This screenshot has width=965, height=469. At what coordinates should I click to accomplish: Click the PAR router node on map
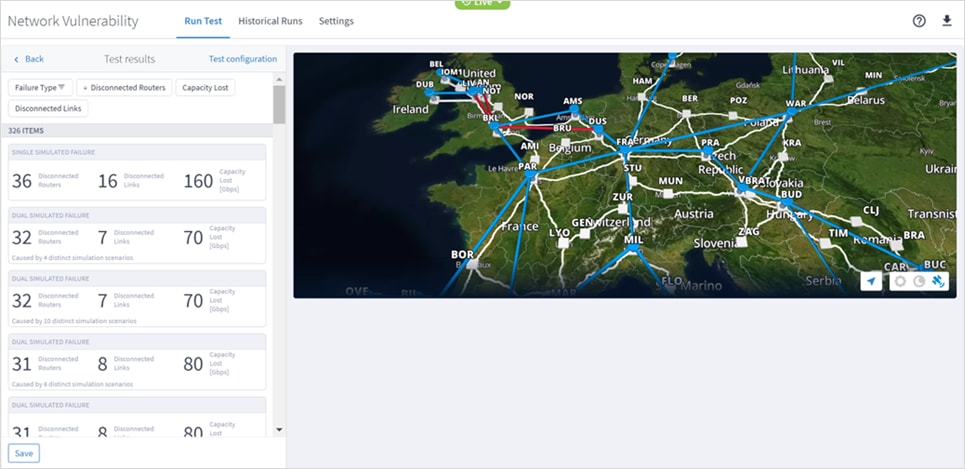tap(530, 175)
